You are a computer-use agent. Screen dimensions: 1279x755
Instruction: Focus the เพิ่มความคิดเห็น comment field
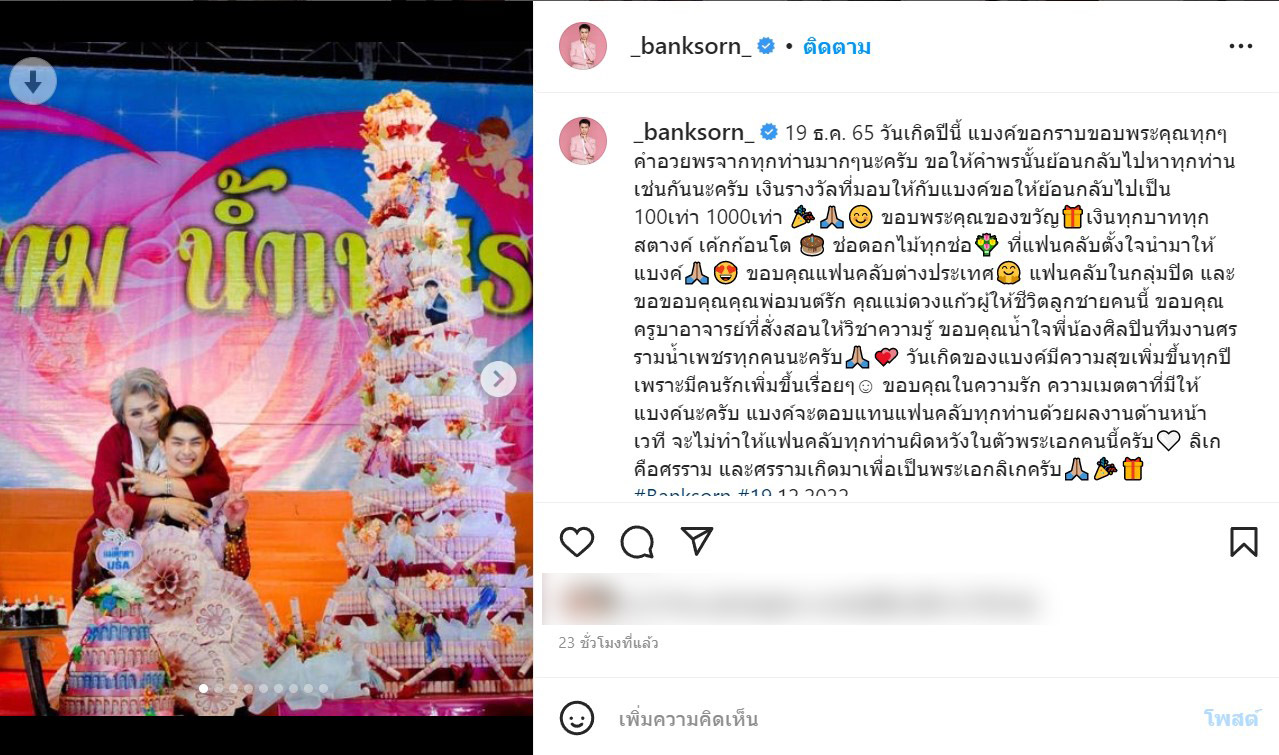point(900,719)
